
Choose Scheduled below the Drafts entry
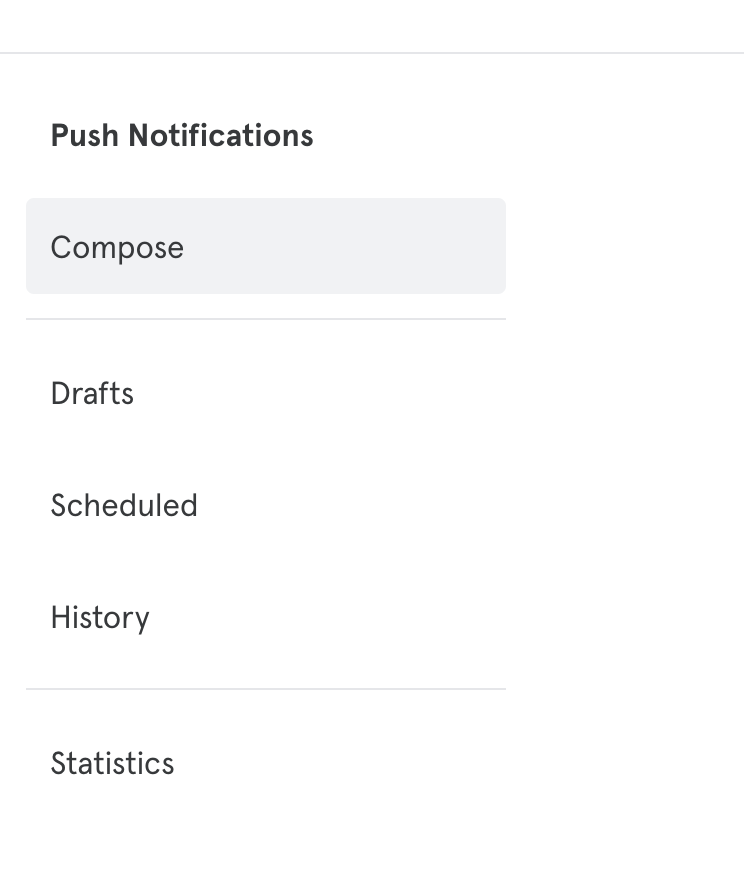[124, 505]
